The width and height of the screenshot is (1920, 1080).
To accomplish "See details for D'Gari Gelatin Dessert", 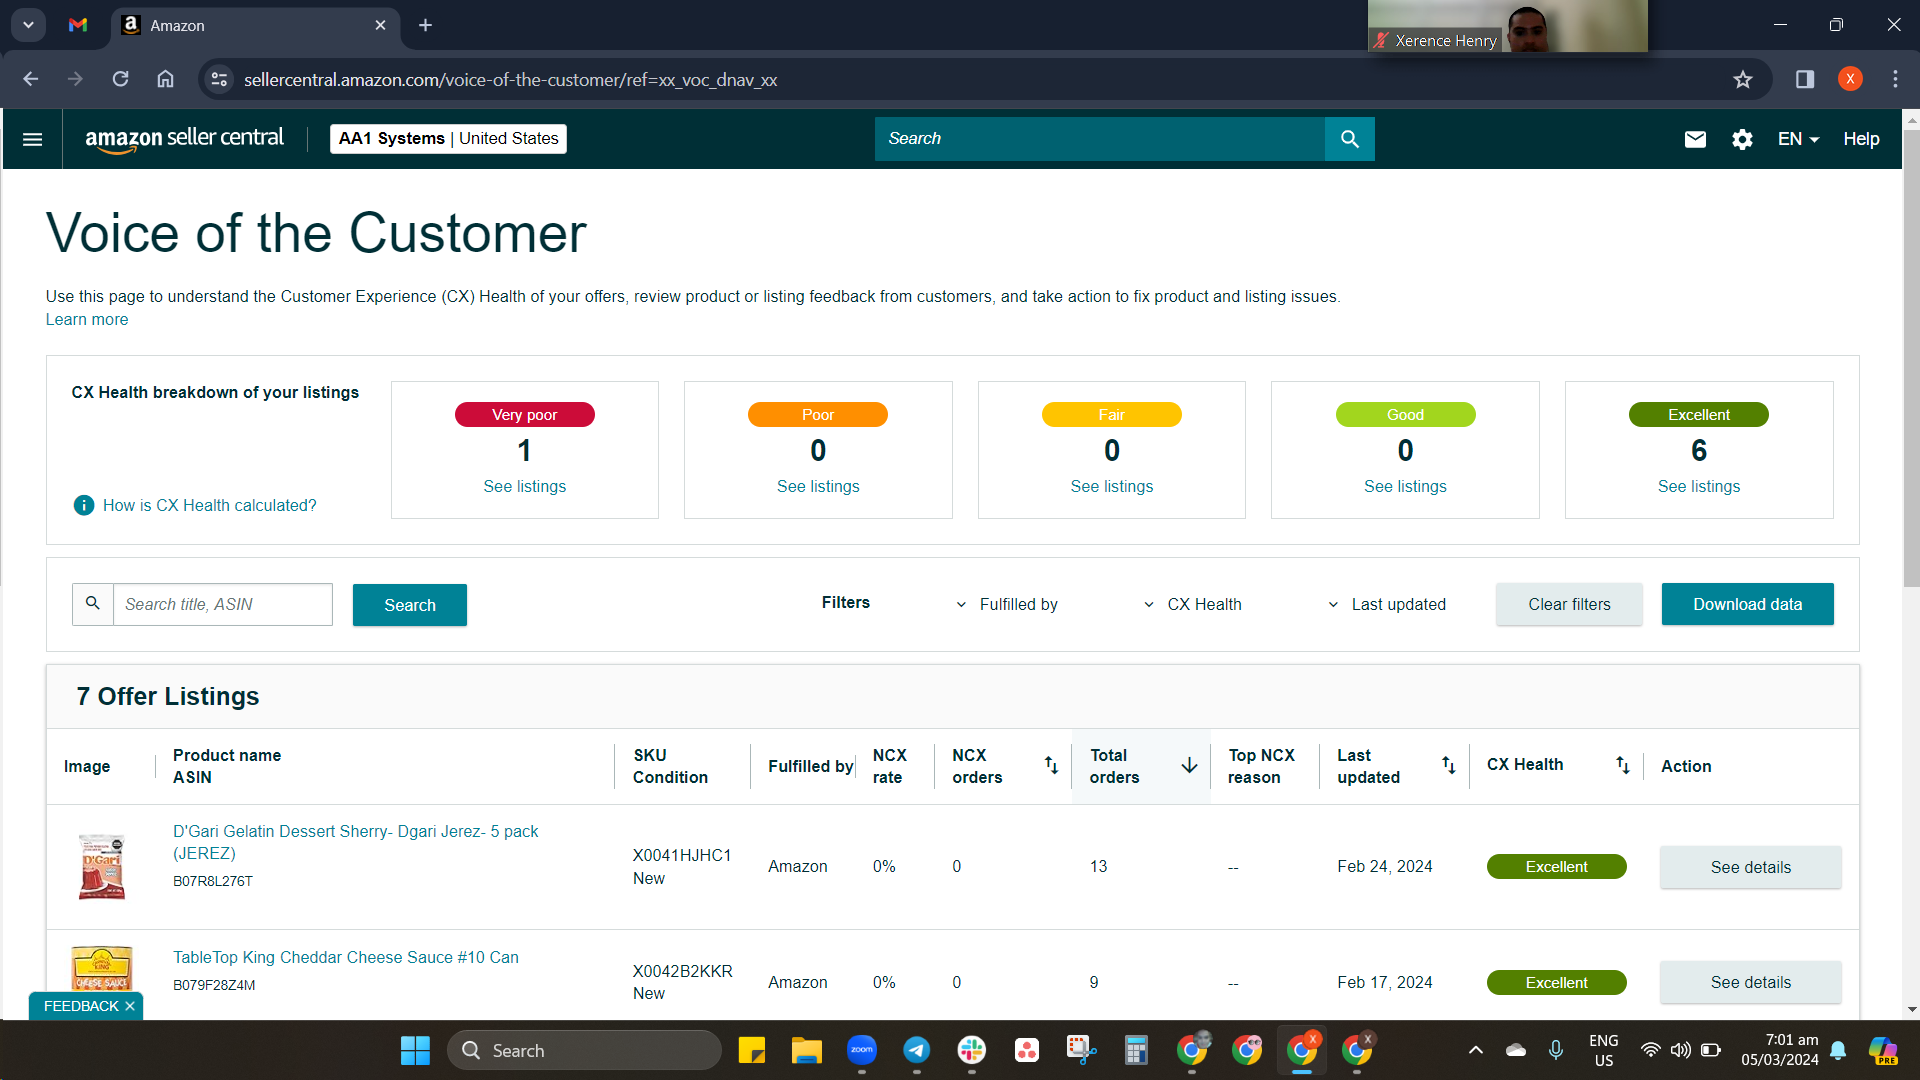I will click(x=1751, y=867).
